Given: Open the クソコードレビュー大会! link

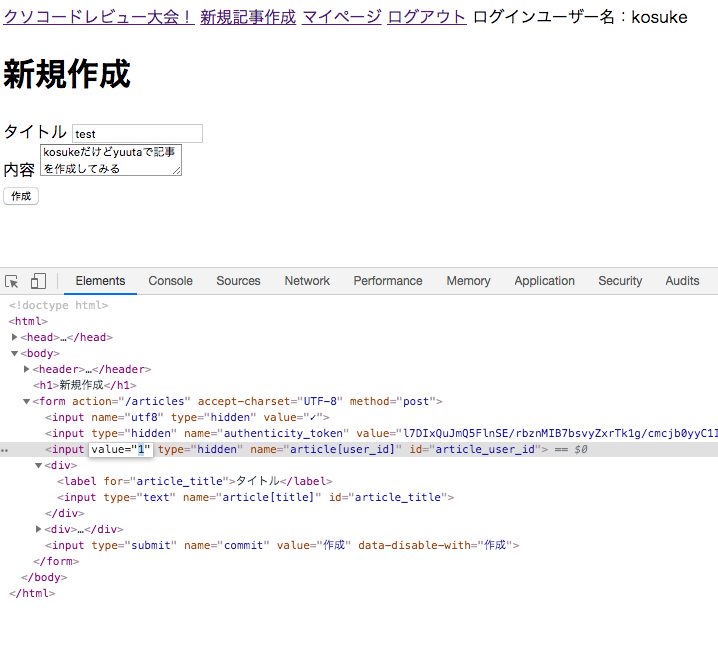Looking at the screenshot, I should pyautogui.click(x=99, y=17).
